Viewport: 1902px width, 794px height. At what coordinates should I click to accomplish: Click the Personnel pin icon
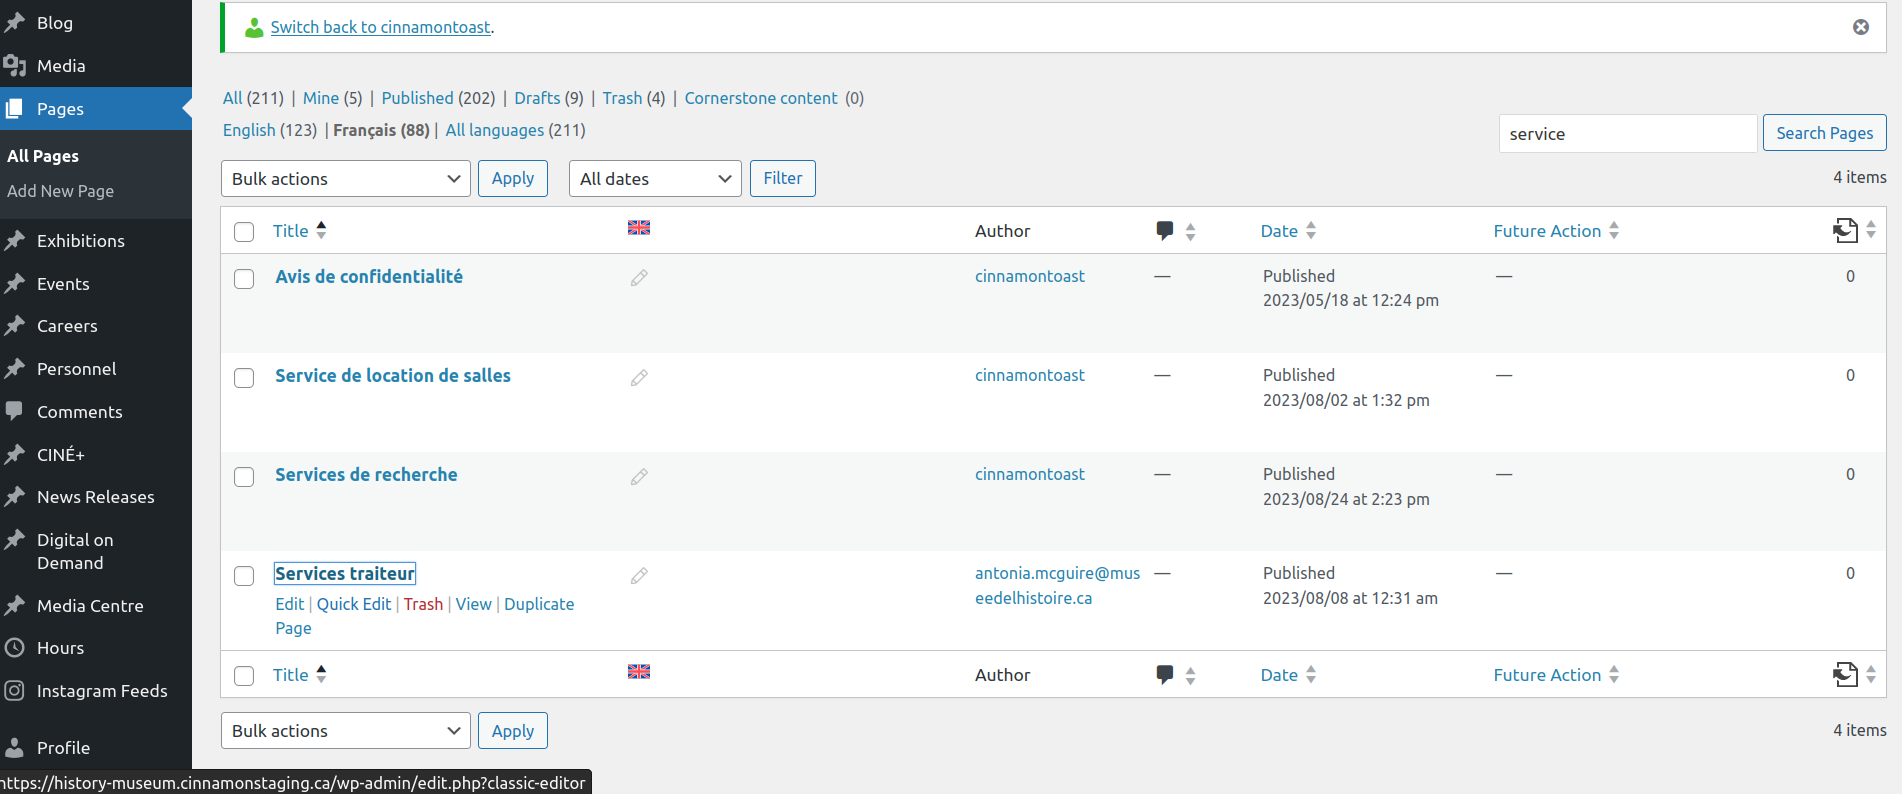(x=15, y=369)
